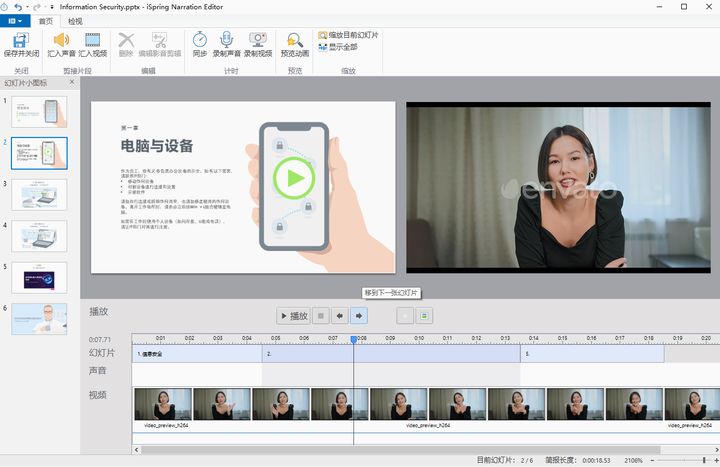Select slide 3 thumbnail
Viewport: 720px width, 467px height.
pyautogui.click(x=39, y=195)
